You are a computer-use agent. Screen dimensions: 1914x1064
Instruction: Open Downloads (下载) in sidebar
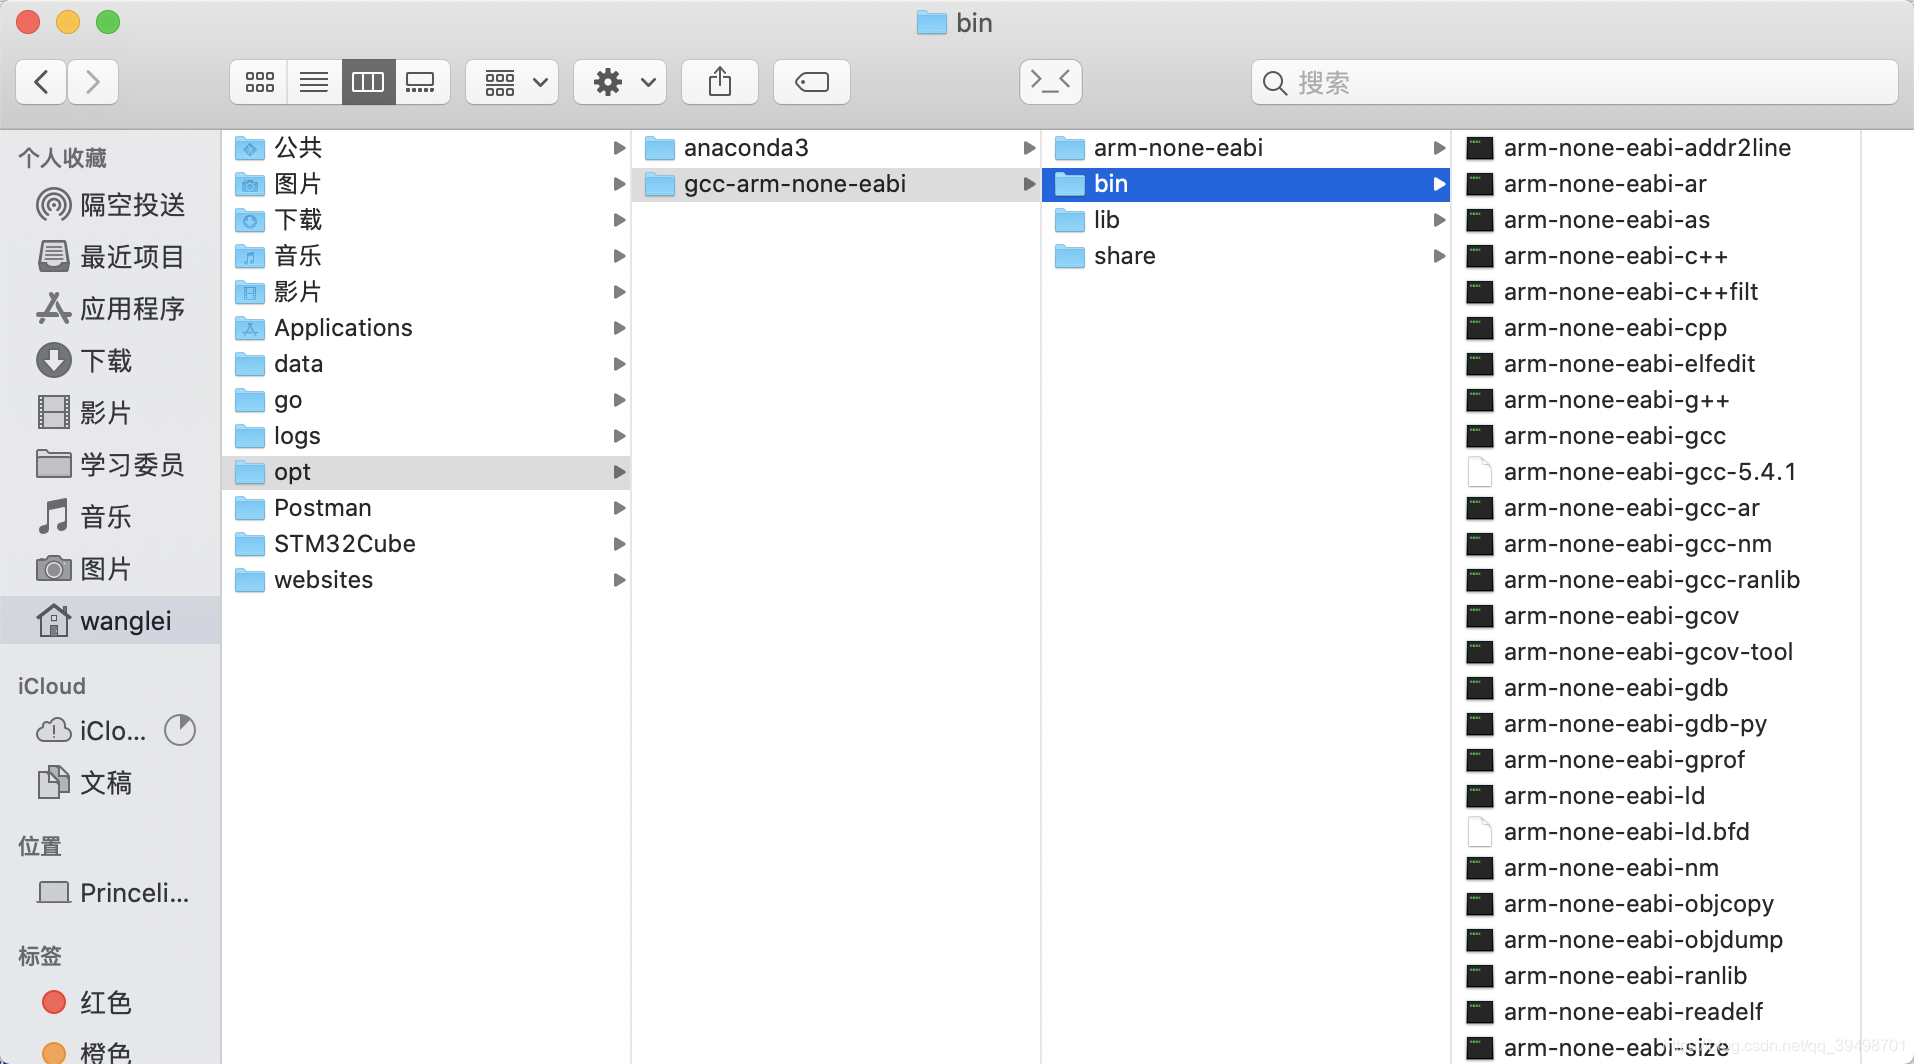pos(110,361)
